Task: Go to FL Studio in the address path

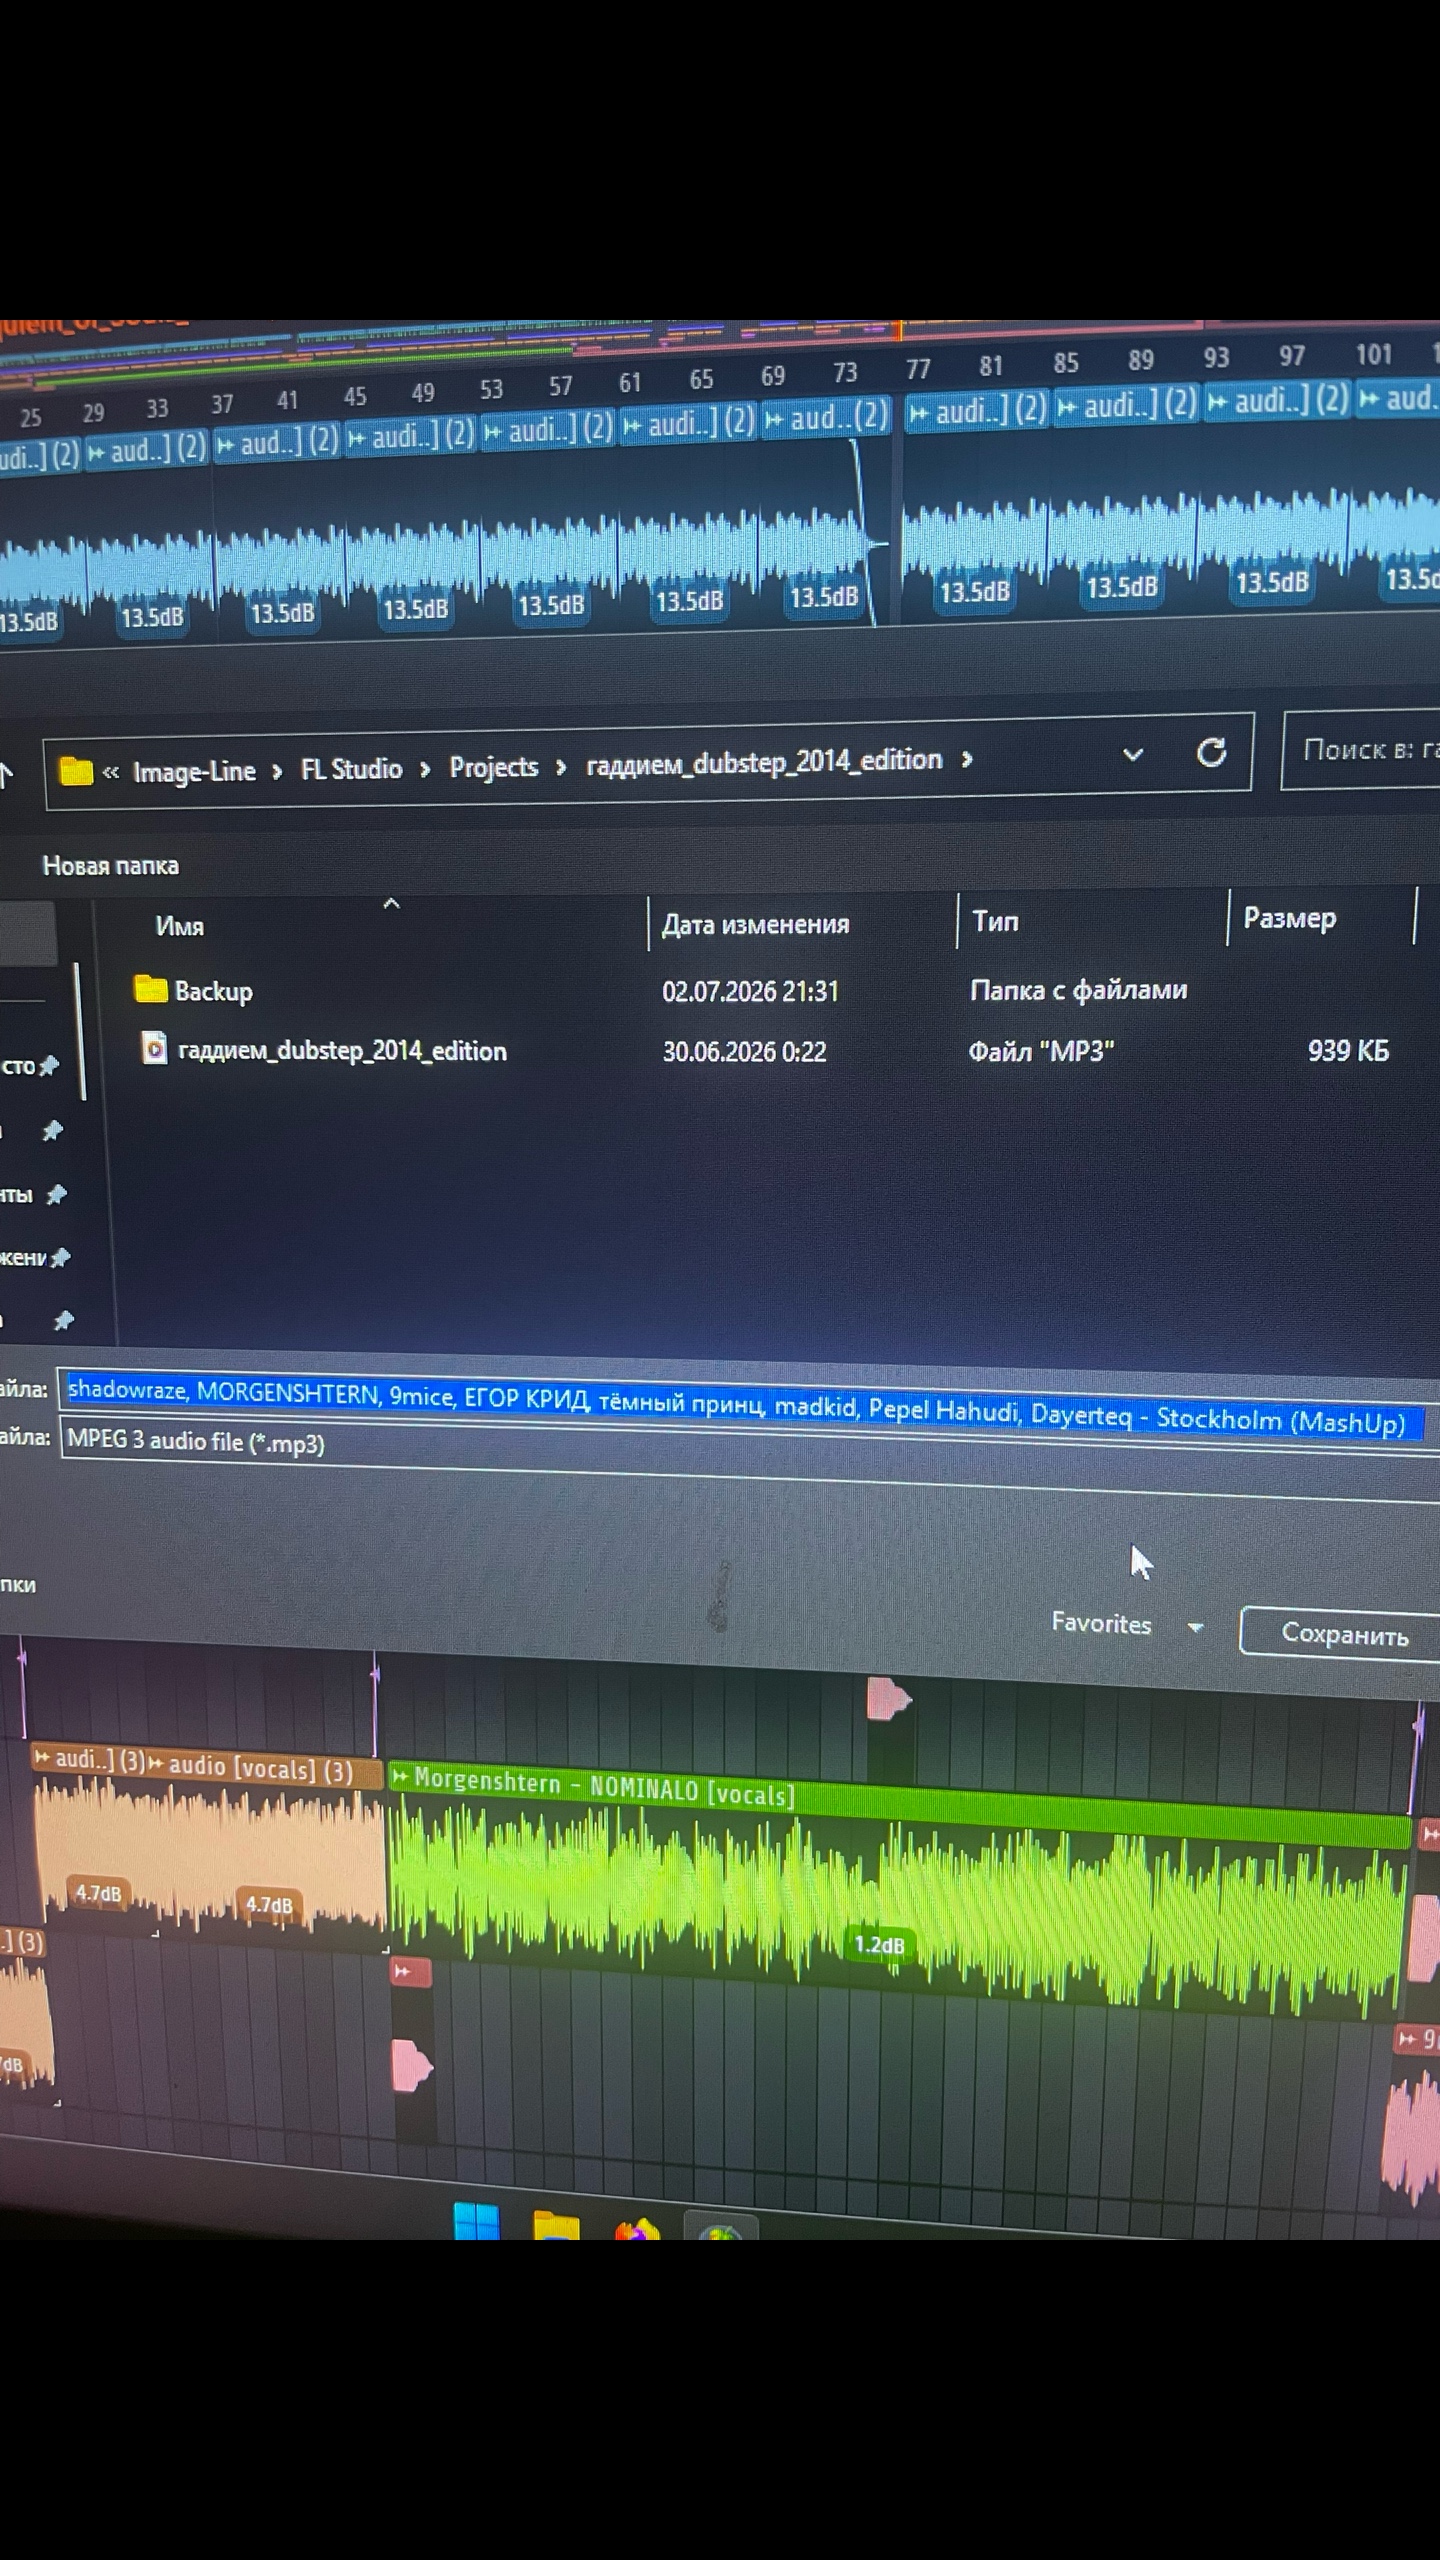Action: click(x=352, y=769)
